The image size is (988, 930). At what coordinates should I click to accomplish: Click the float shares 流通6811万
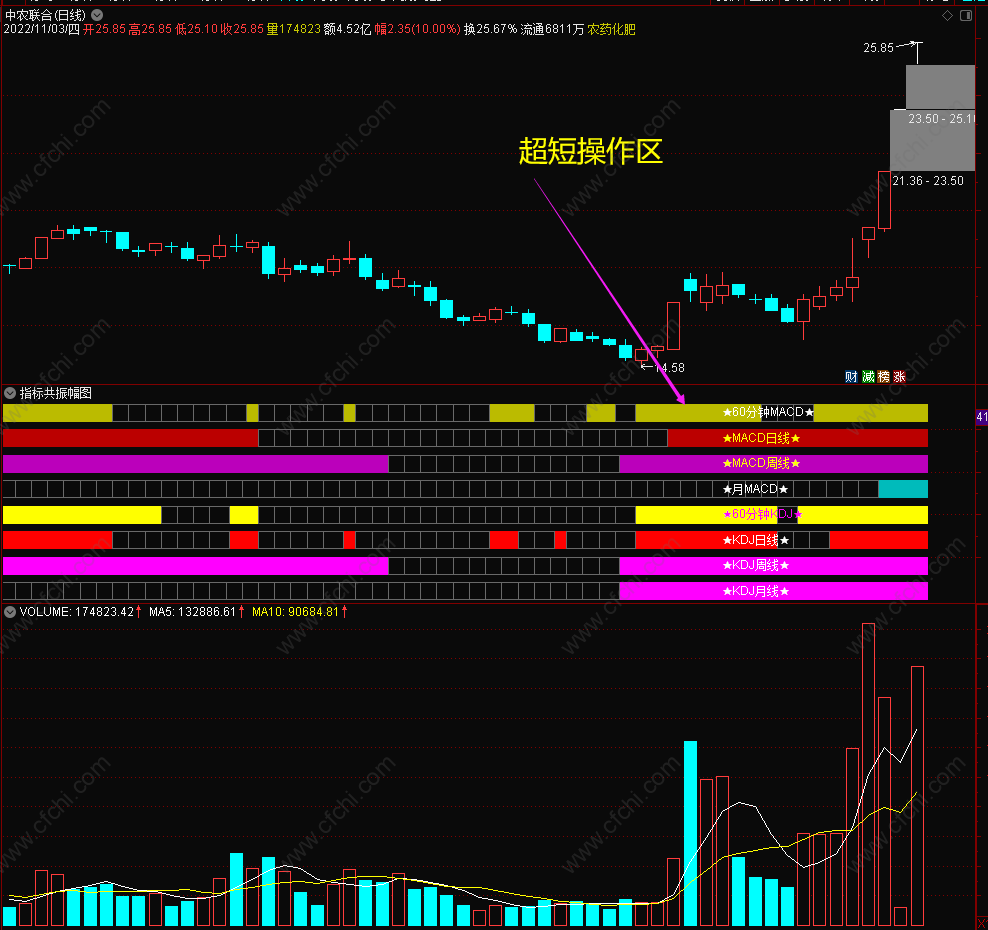(x=552, y=29)
